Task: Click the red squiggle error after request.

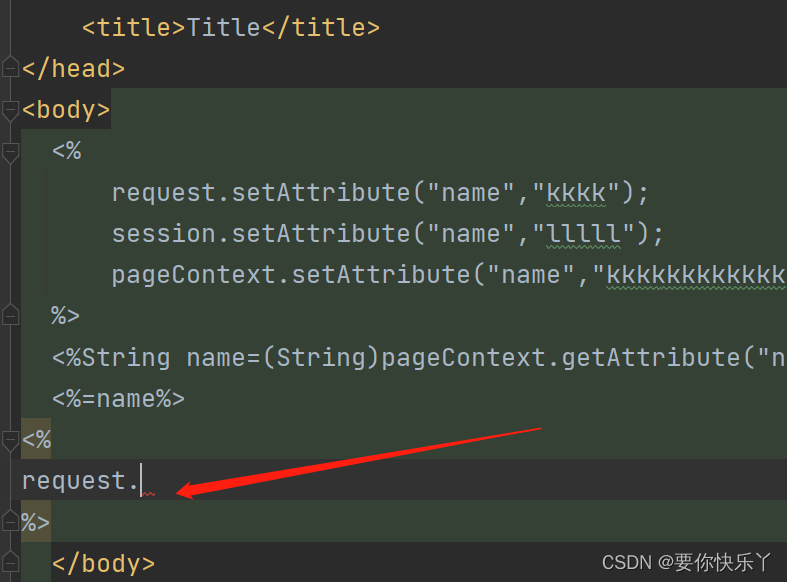Action: [x=148, y=494]
